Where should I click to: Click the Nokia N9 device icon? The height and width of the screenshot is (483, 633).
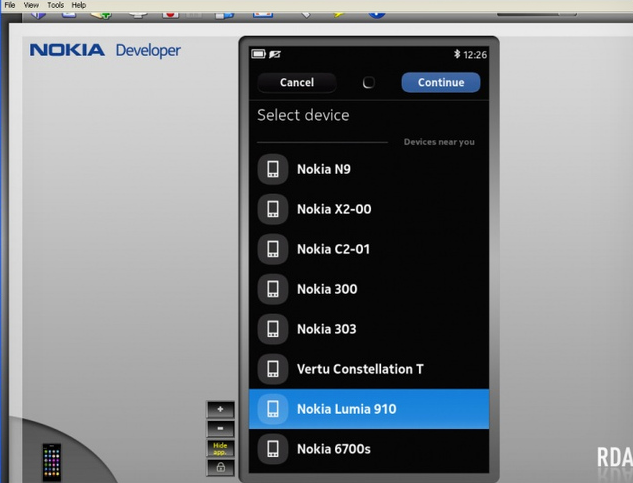(273, 169)
